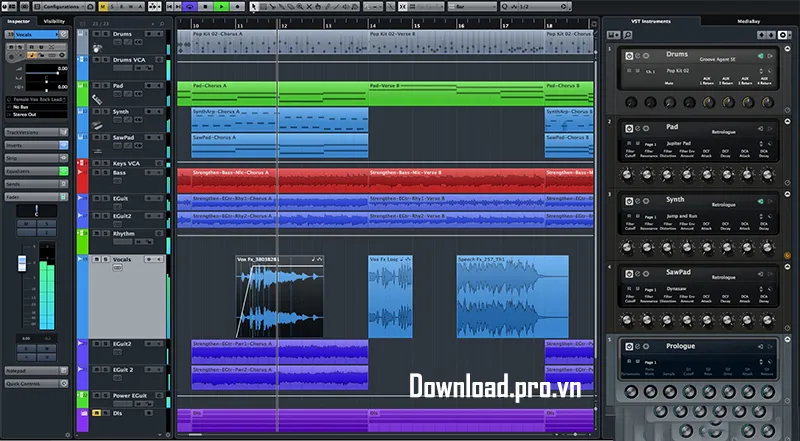Select the Mute X tool
Image resolution: width=800 pixels, height=441 pixels.
pos(309,7)
